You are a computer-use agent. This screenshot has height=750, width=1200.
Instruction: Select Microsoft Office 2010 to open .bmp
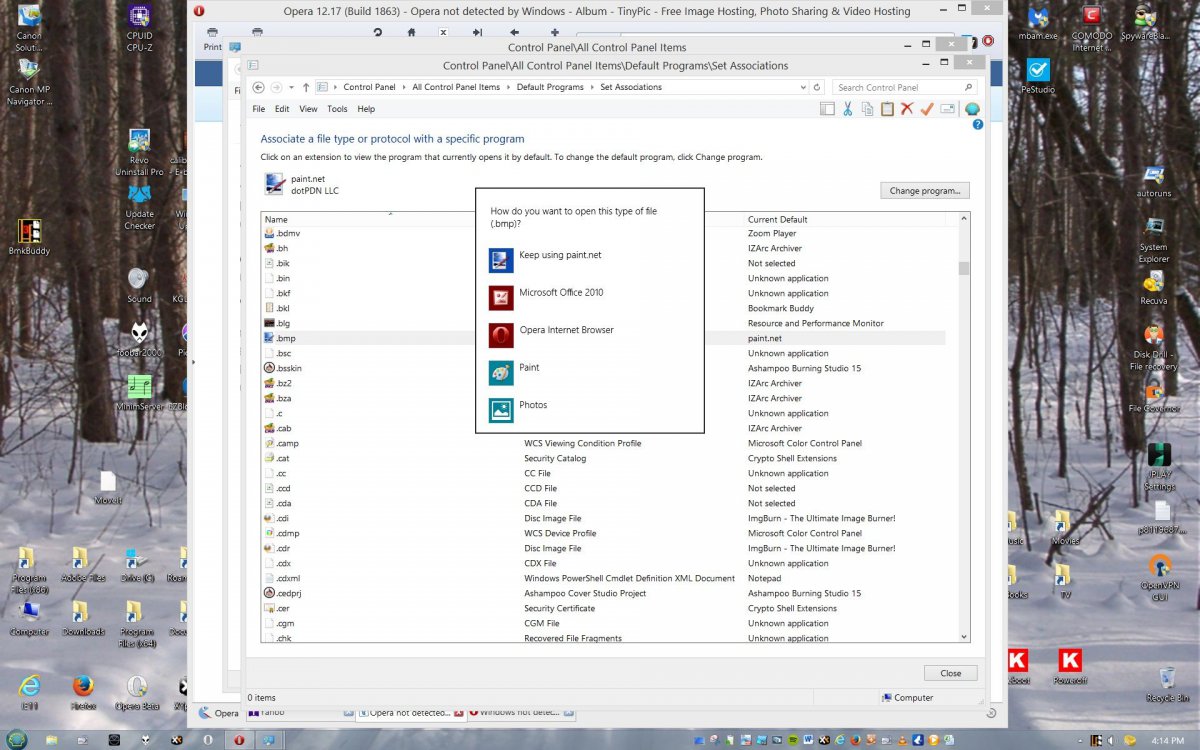point(590,297)
